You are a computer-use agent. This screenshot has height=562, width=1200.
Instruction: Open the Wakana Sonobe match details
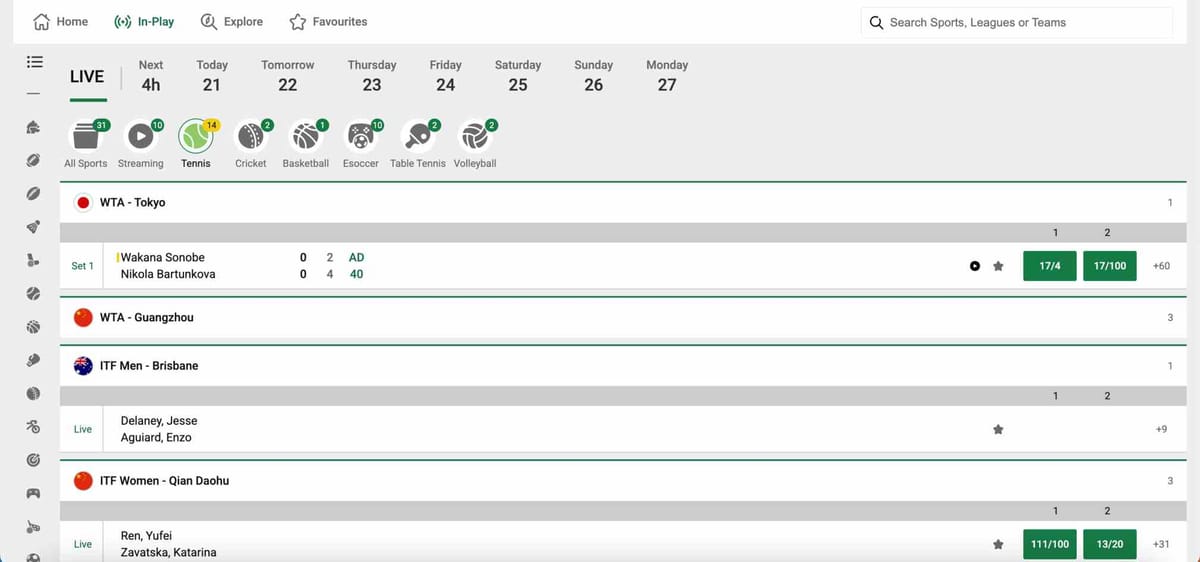[x=162, y=257]
